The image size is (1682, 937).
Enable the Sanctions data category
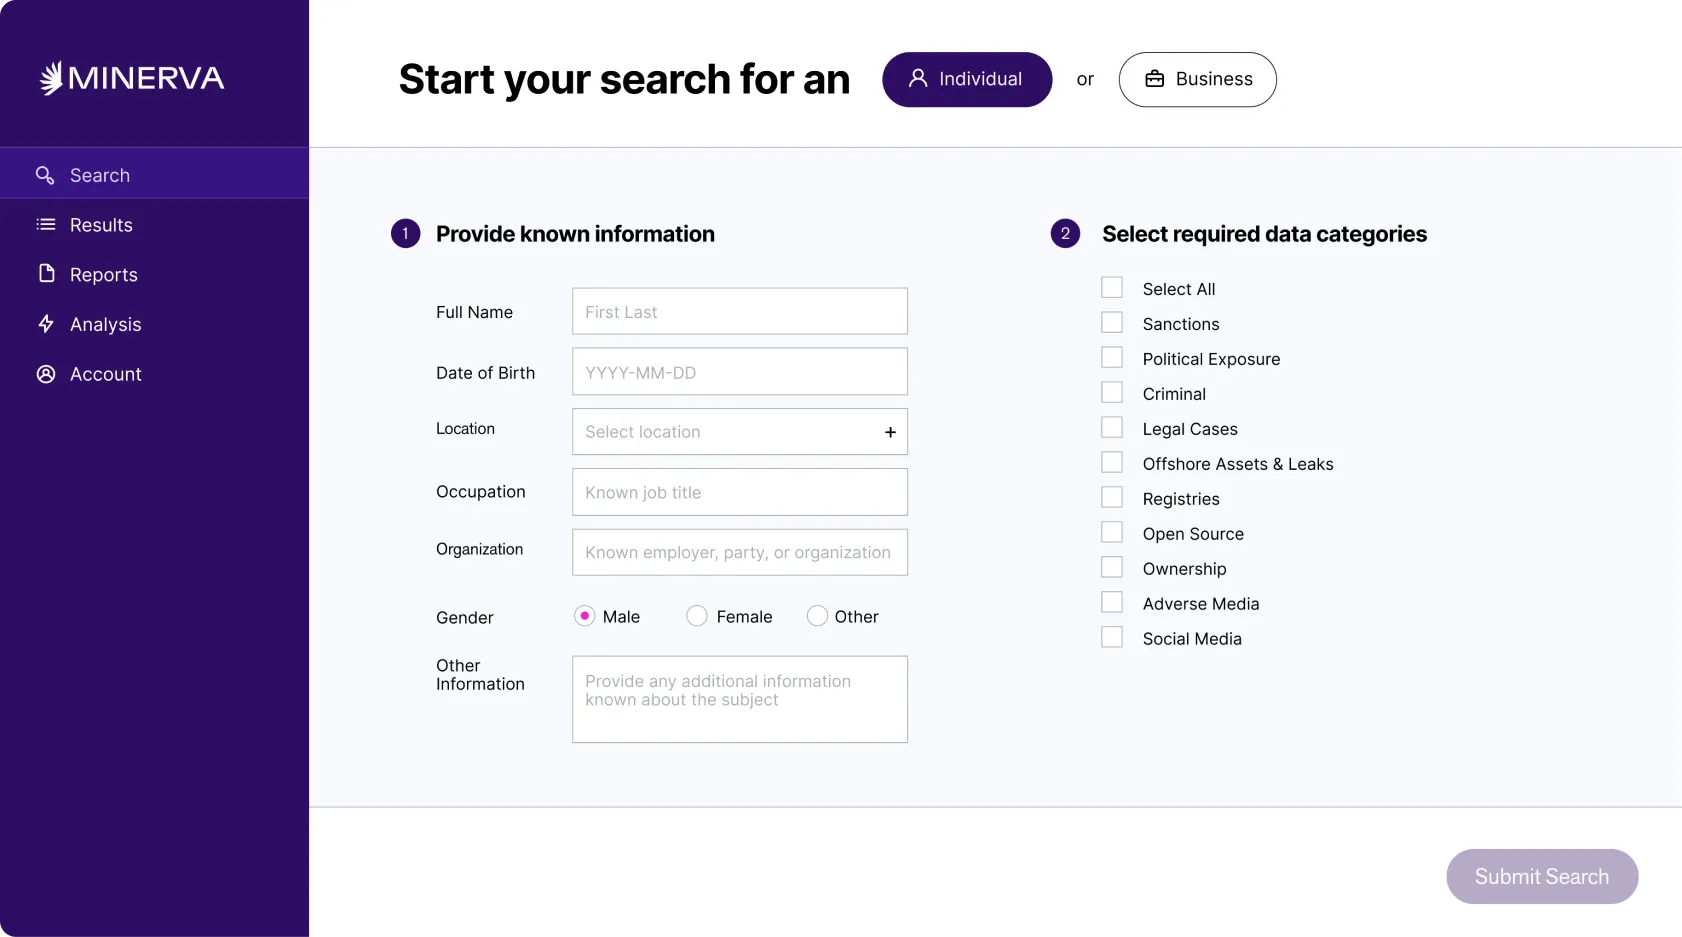pyautogui.click(x=1112, y=323)
